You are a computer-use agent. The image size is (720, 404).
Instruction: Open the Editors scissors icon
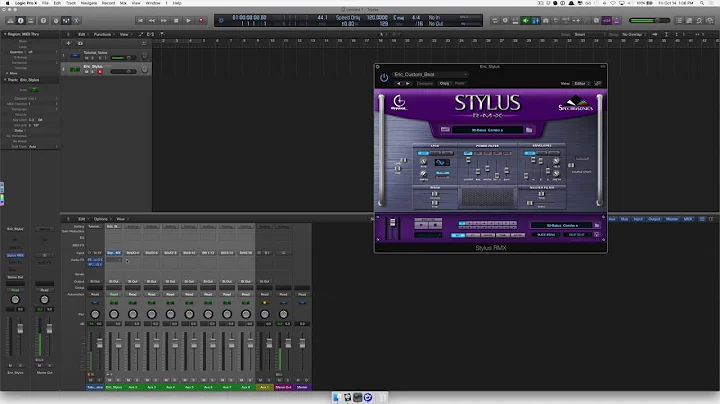[x=77, y=21]
